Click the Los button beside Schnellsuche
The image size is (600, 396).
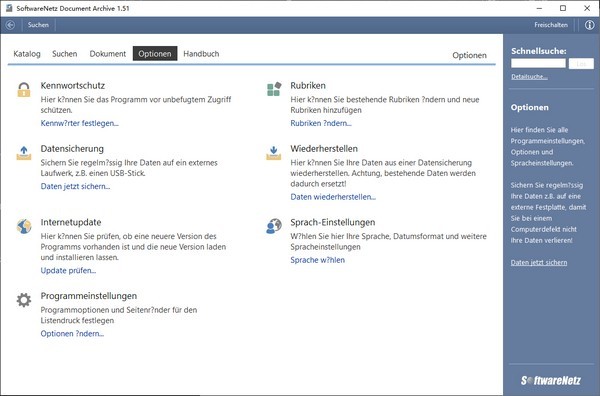click(581, 64)
